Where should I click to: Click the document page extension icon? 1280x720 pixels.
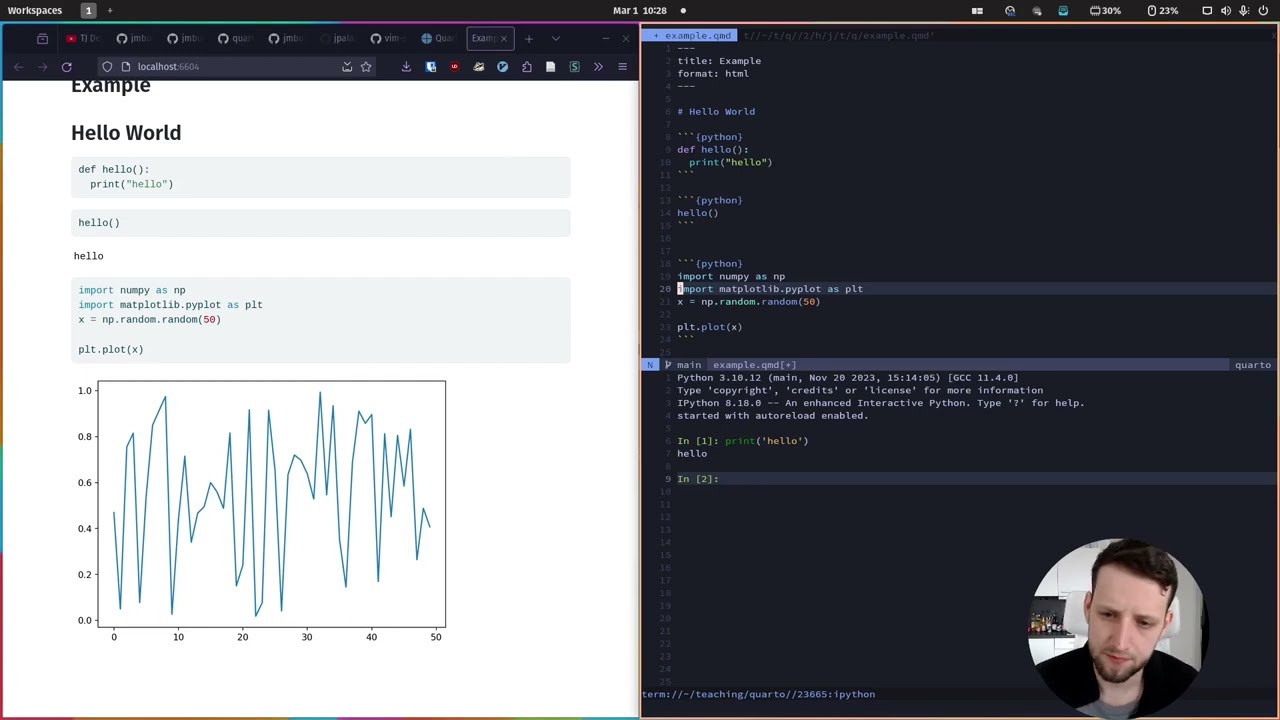(x=550, y=67)
